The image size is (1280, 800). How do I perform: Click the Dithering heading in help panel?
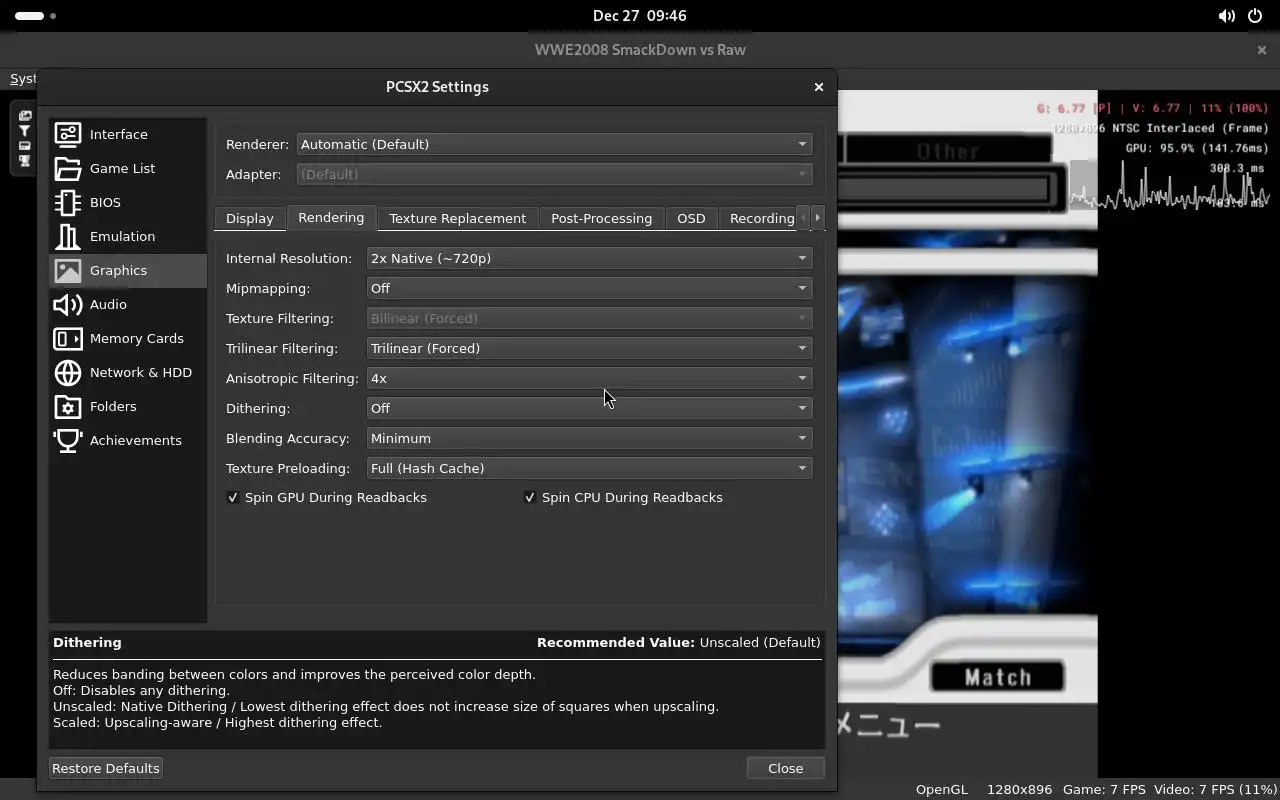click(x=87, y=642)
